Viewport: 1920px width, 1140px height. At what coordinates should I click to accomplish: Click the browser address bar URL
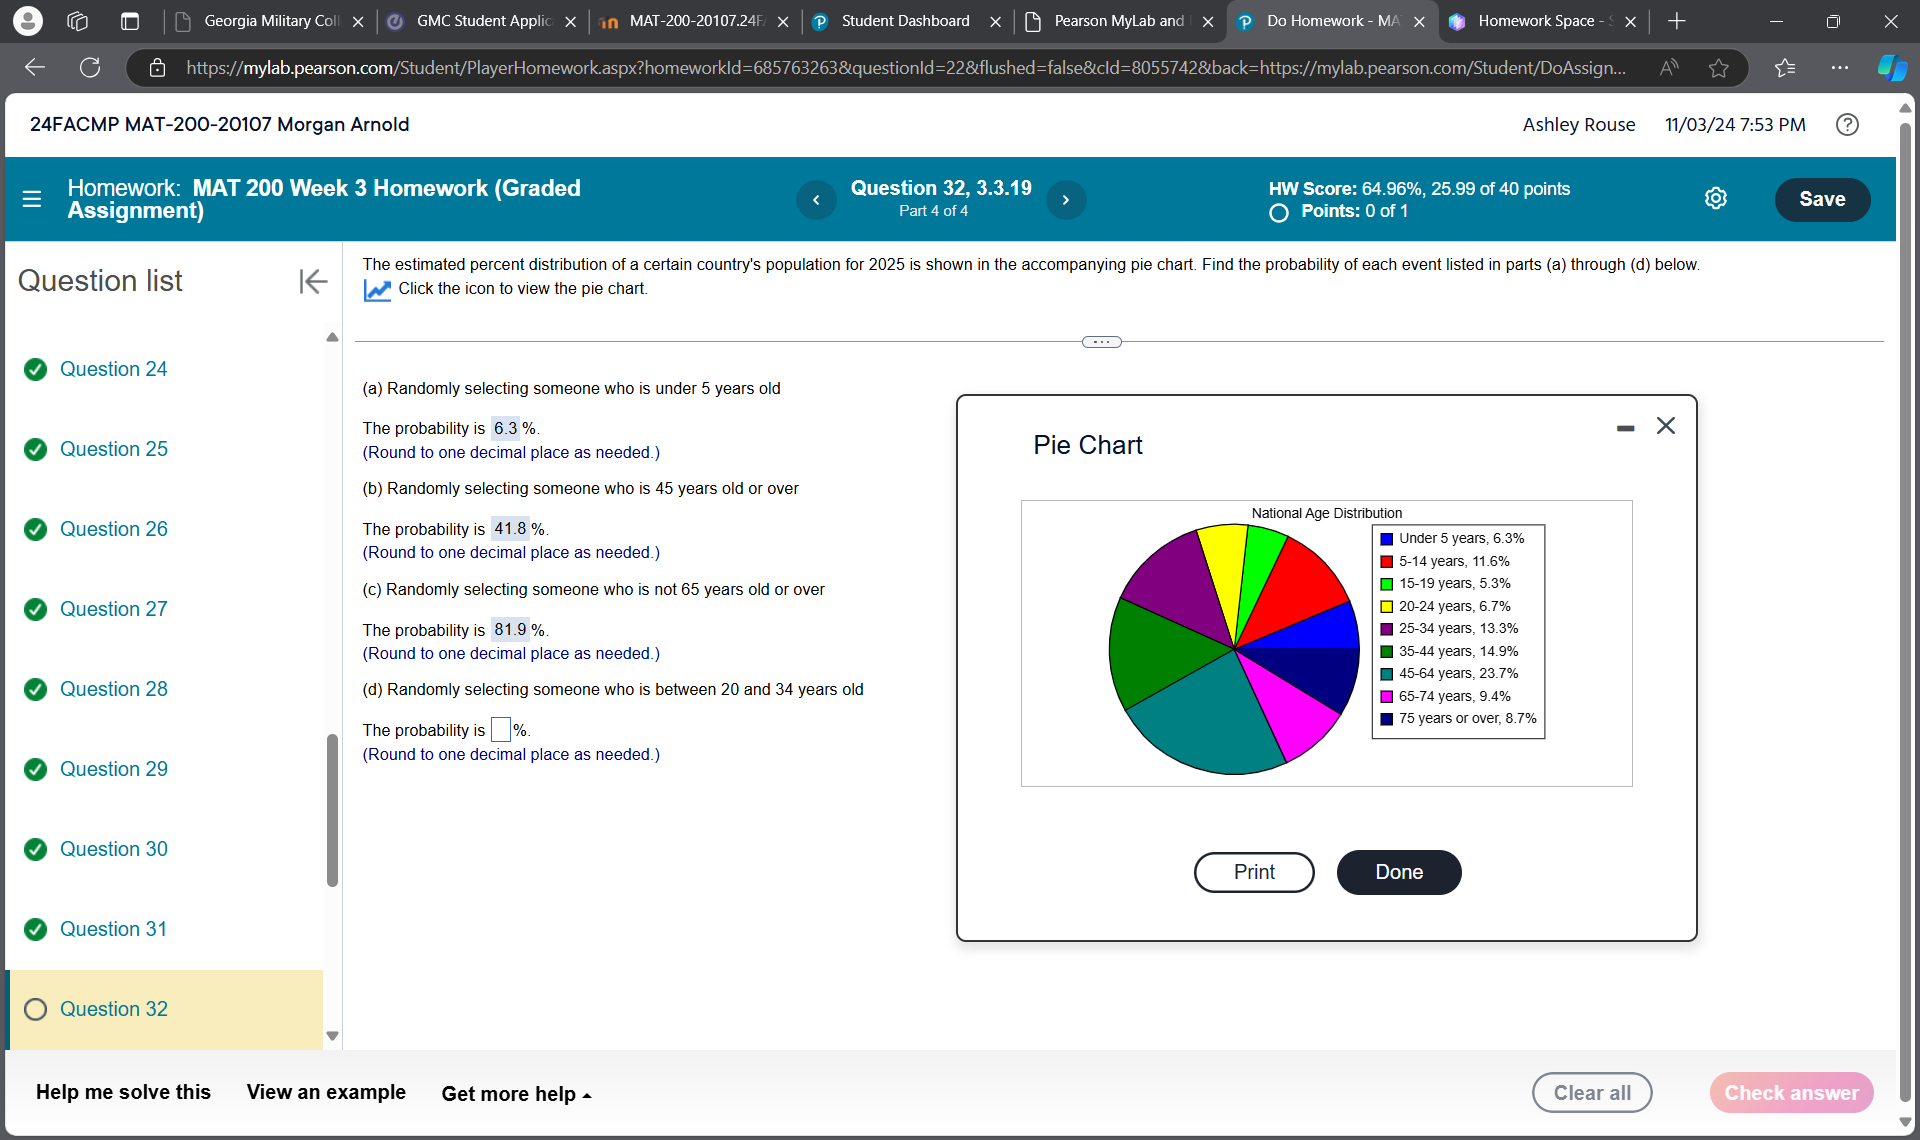tap(905, 68)
